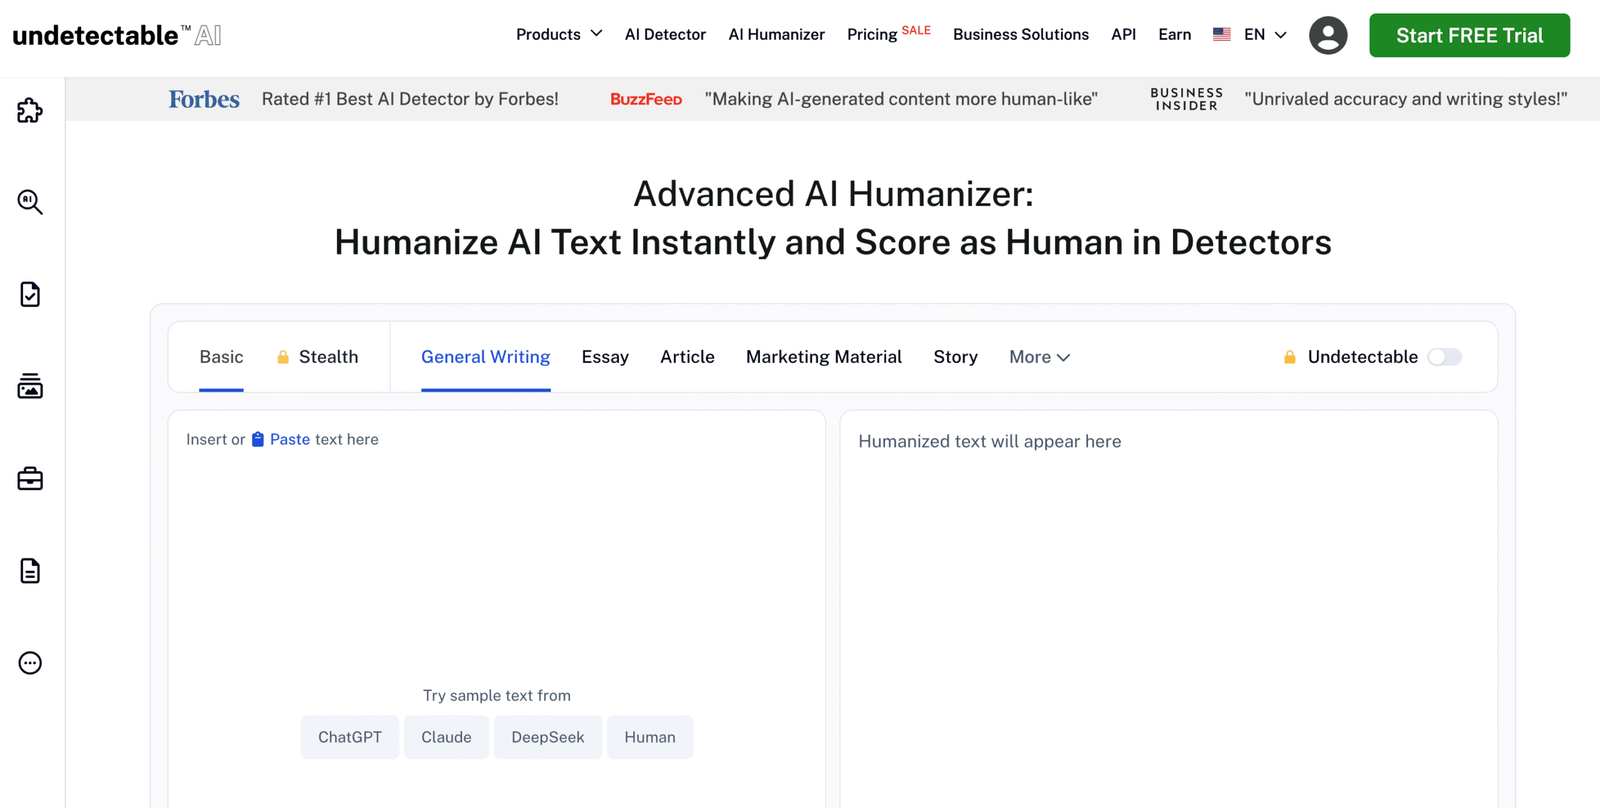Click the Paste link in input area
The width and height of the screenshot is (1600, 808).
[x=290, y=439]
